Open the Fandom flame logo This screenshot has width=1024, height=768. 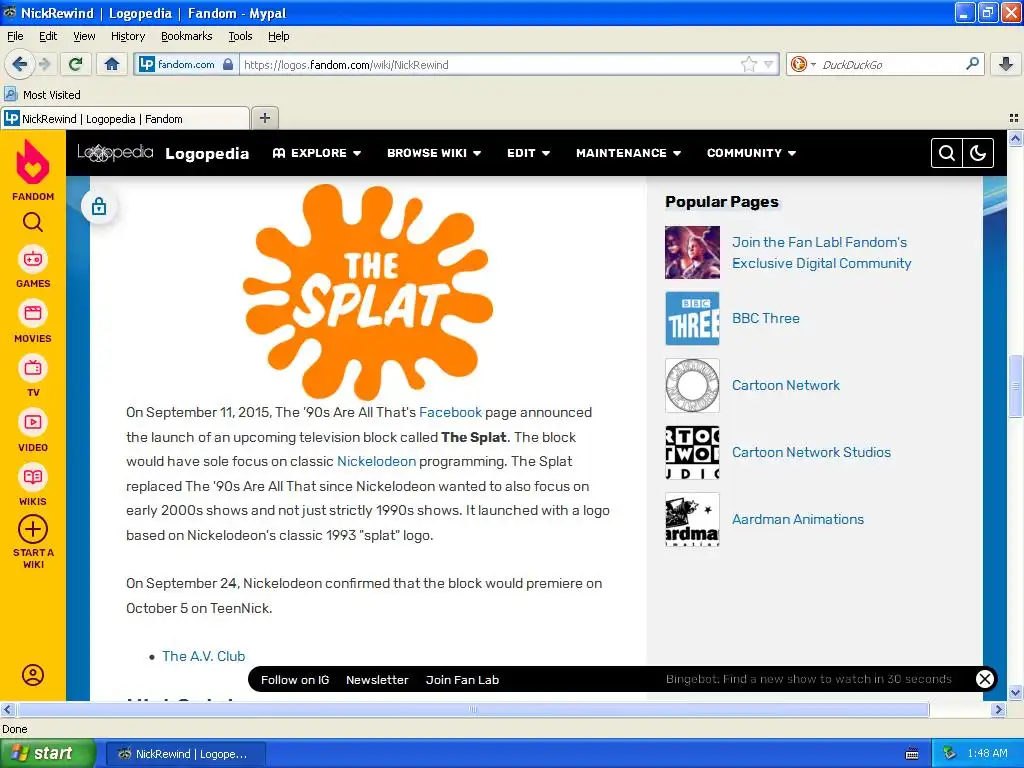[33, 163]
